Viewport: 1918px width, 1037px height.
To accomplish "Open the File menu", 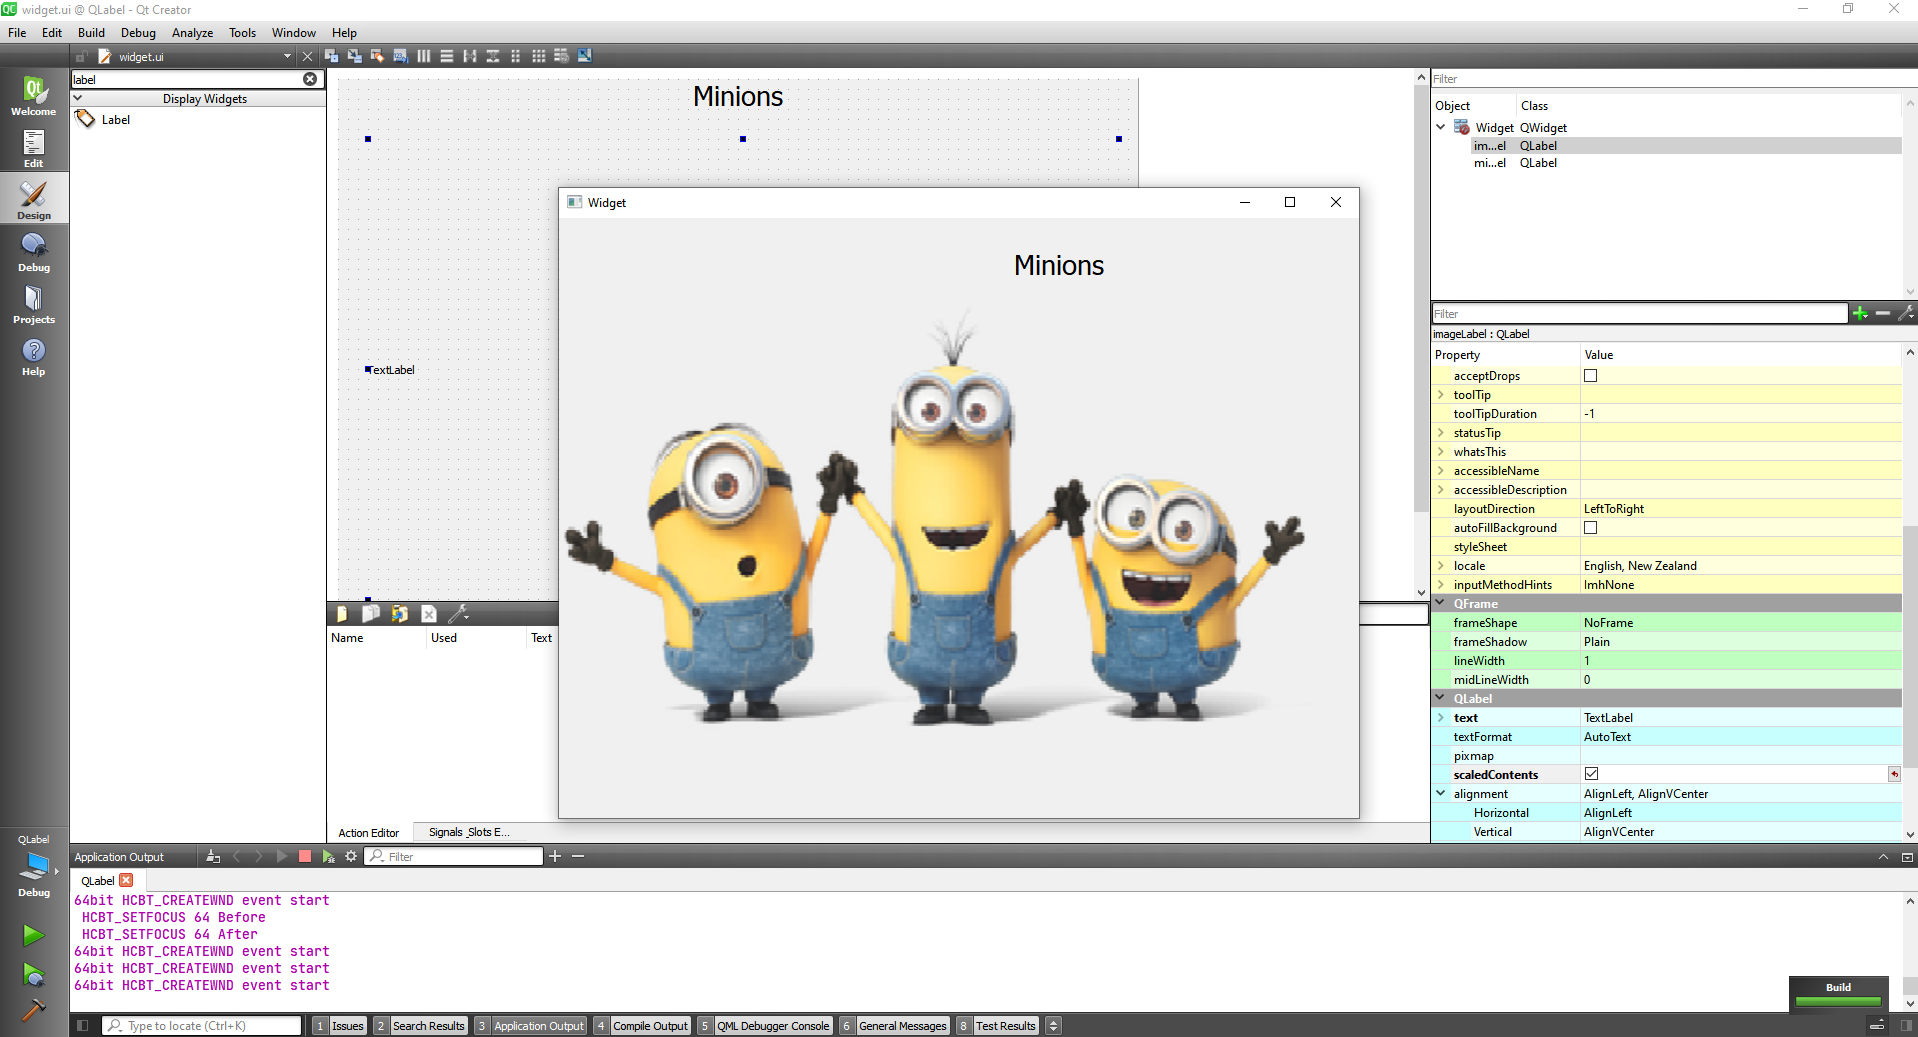I will [17, 33].
